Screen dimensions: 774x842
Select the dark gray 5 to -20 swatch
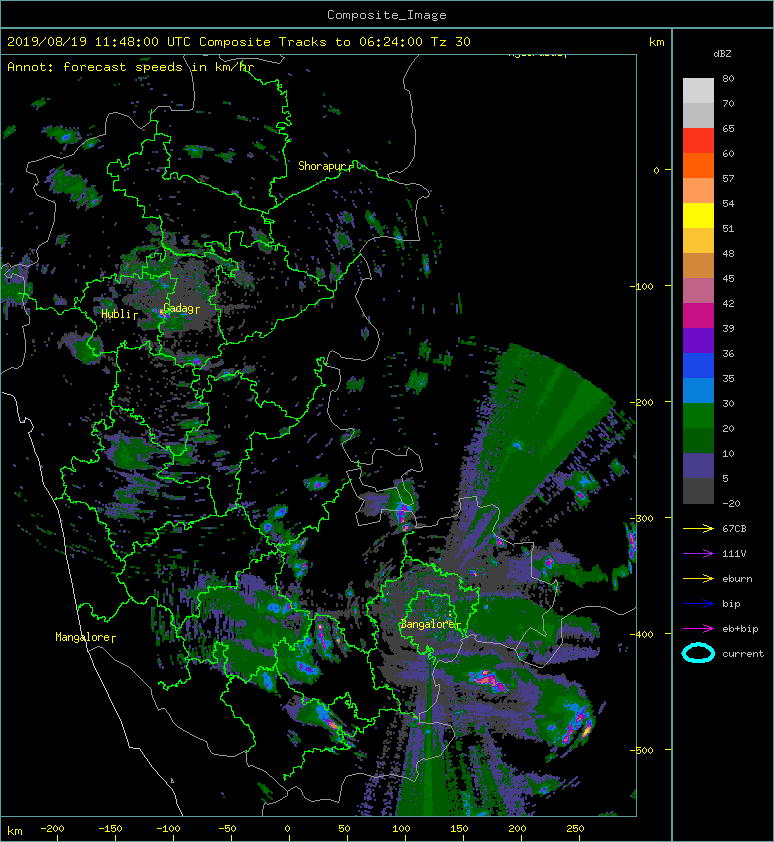(x=698, y=491)
